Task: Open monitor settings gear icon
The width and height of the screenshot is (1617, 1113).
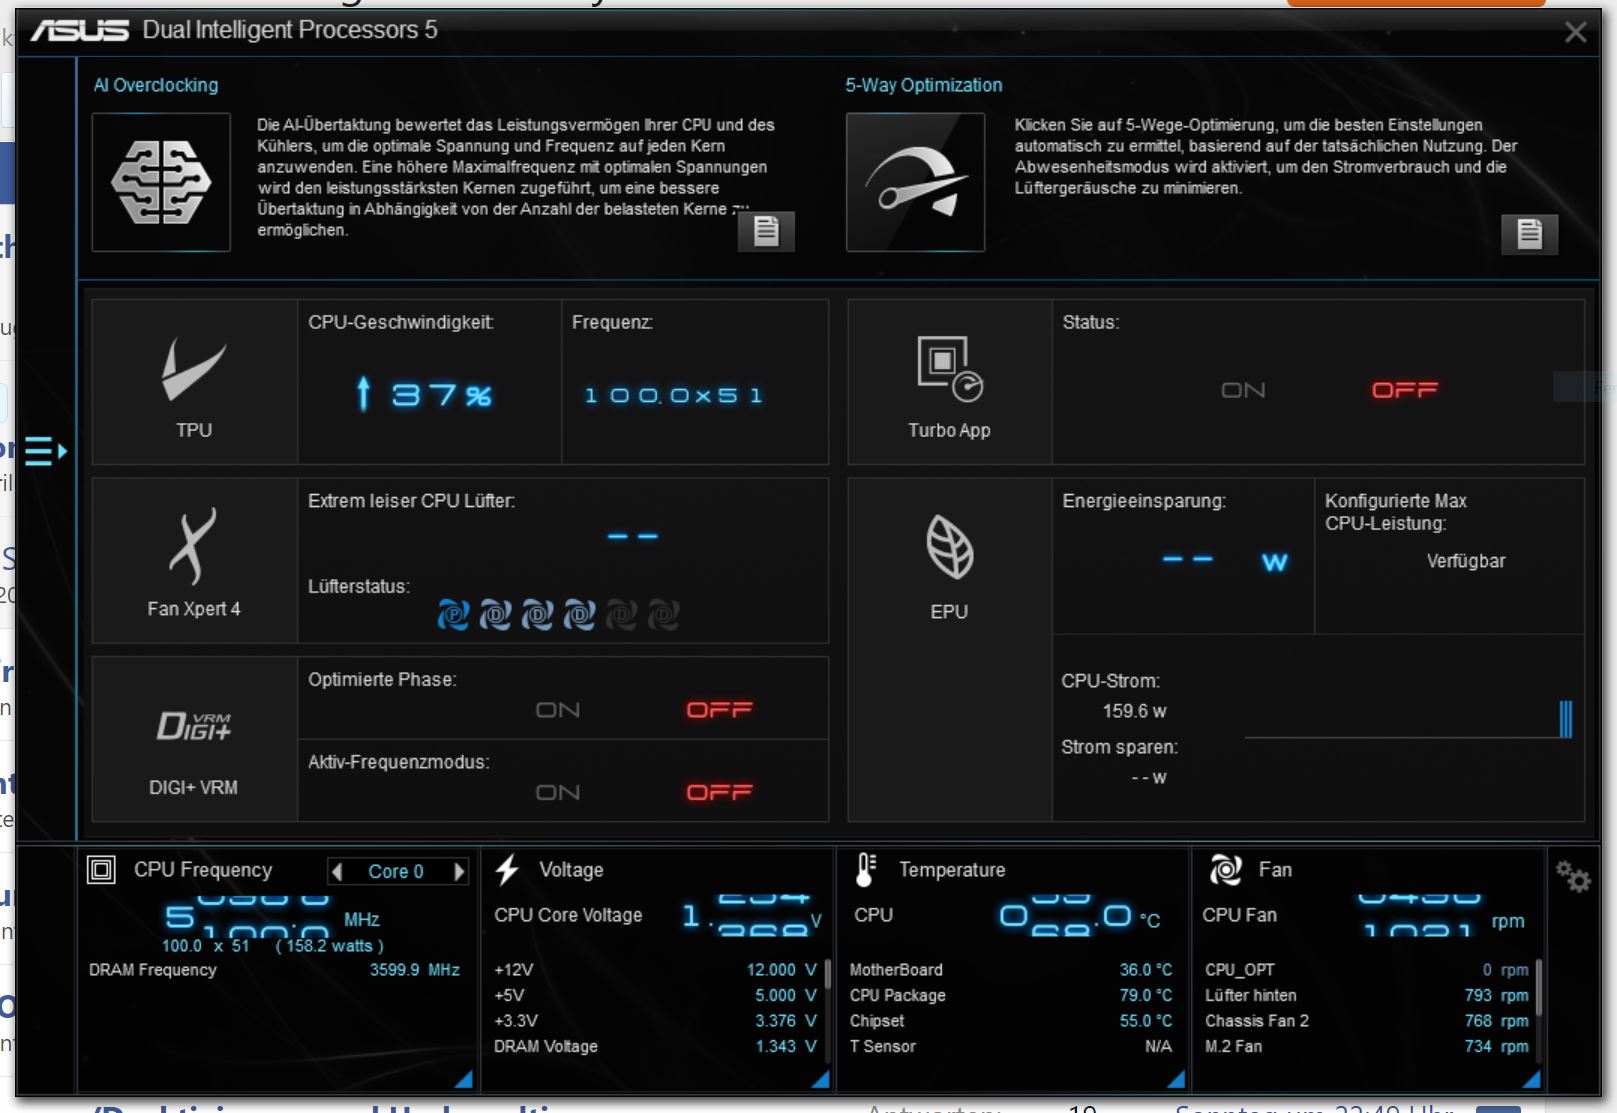Action: (1573, 877)
